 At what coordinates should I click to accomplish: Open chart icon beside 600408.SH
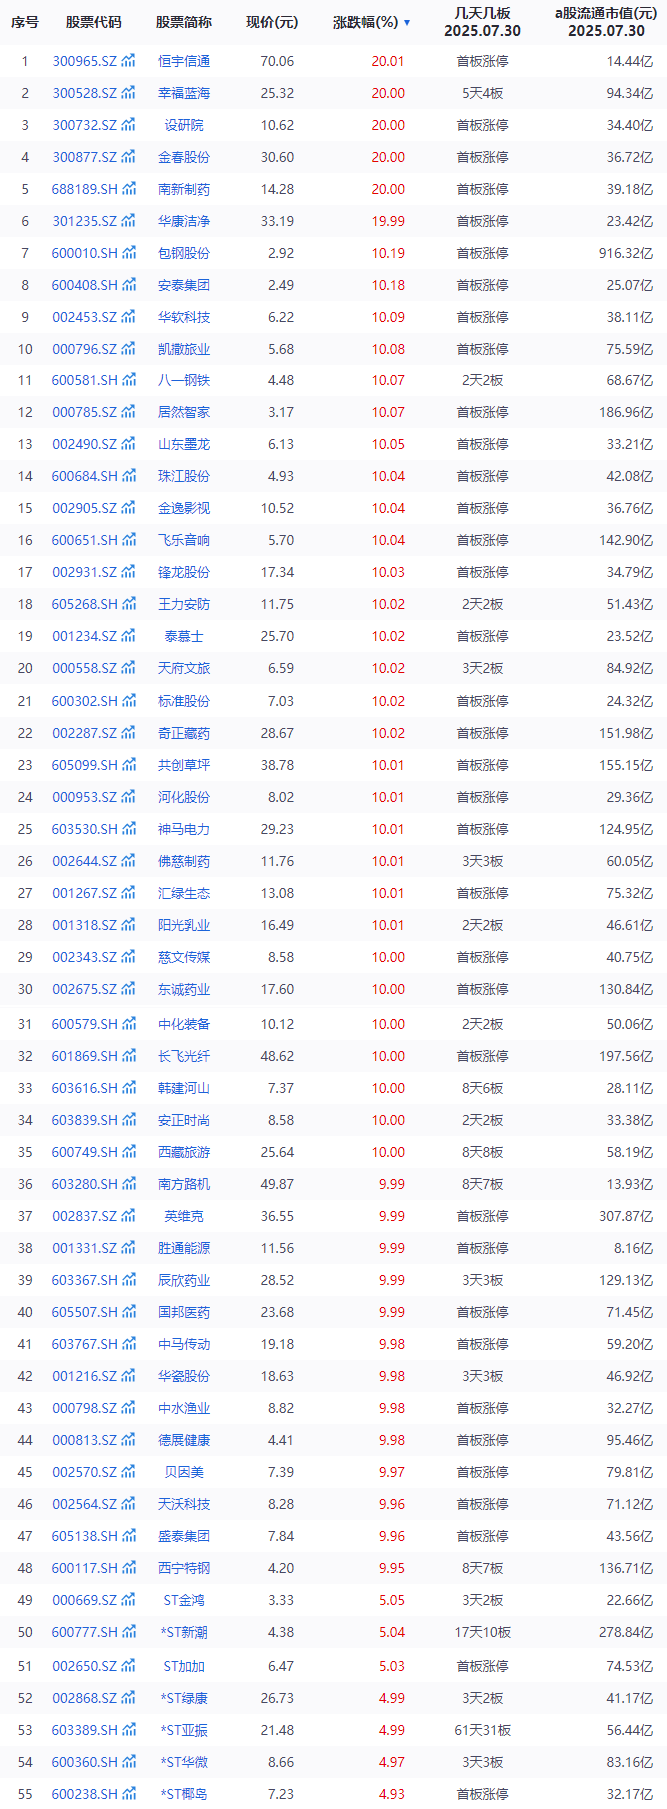[x=128, y=285]
